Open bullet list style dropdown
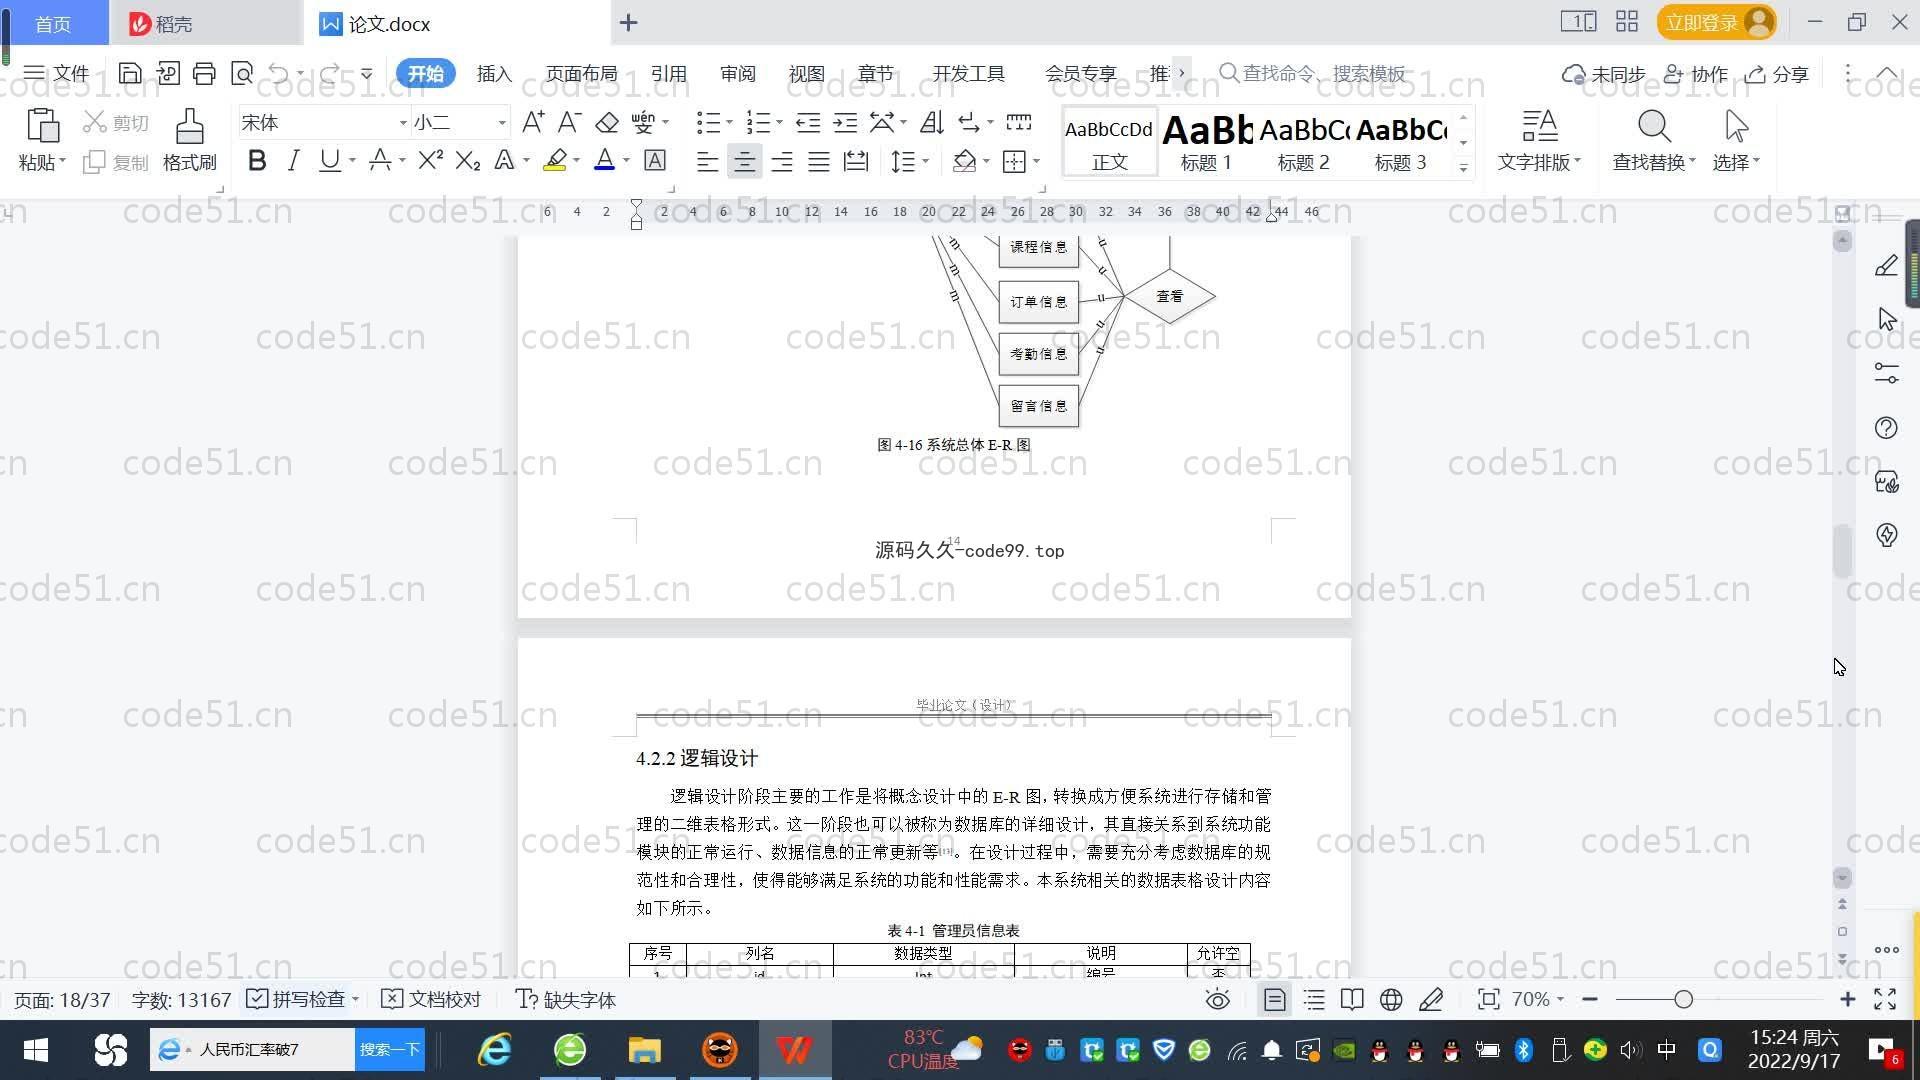 click(x=729, y=123)
